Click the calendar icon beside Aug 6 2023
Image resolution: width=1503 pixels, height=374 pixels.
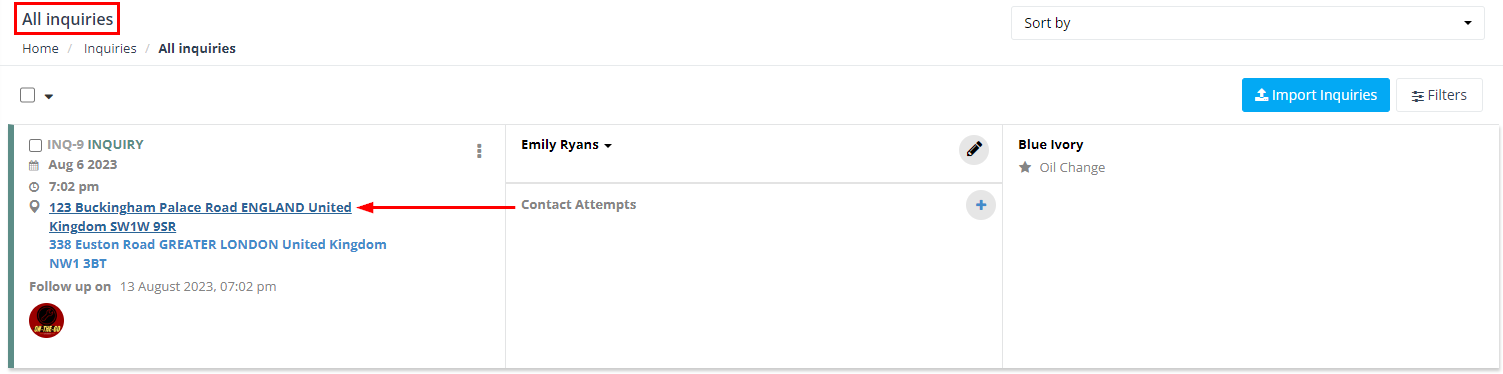click(34, 165)
